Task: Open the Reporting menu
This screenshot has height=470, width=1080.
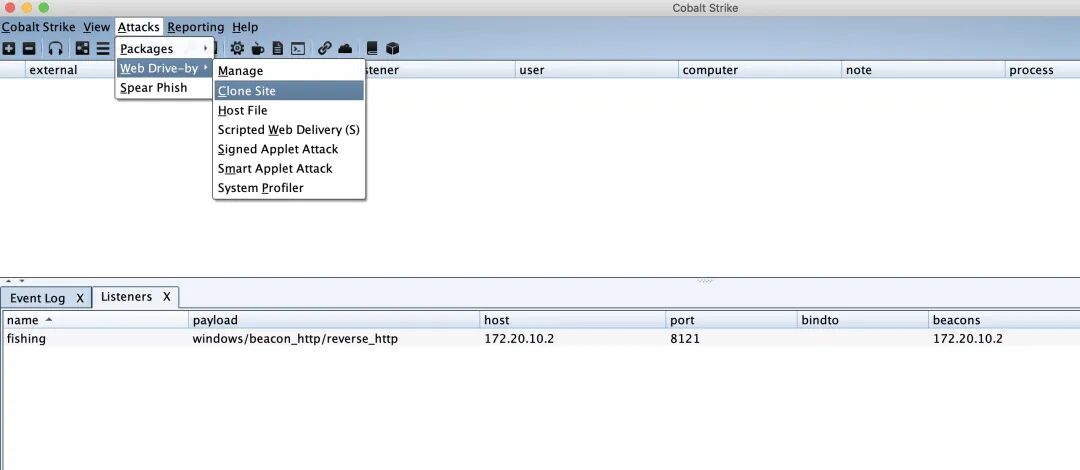Action: (x=196, y=27)
